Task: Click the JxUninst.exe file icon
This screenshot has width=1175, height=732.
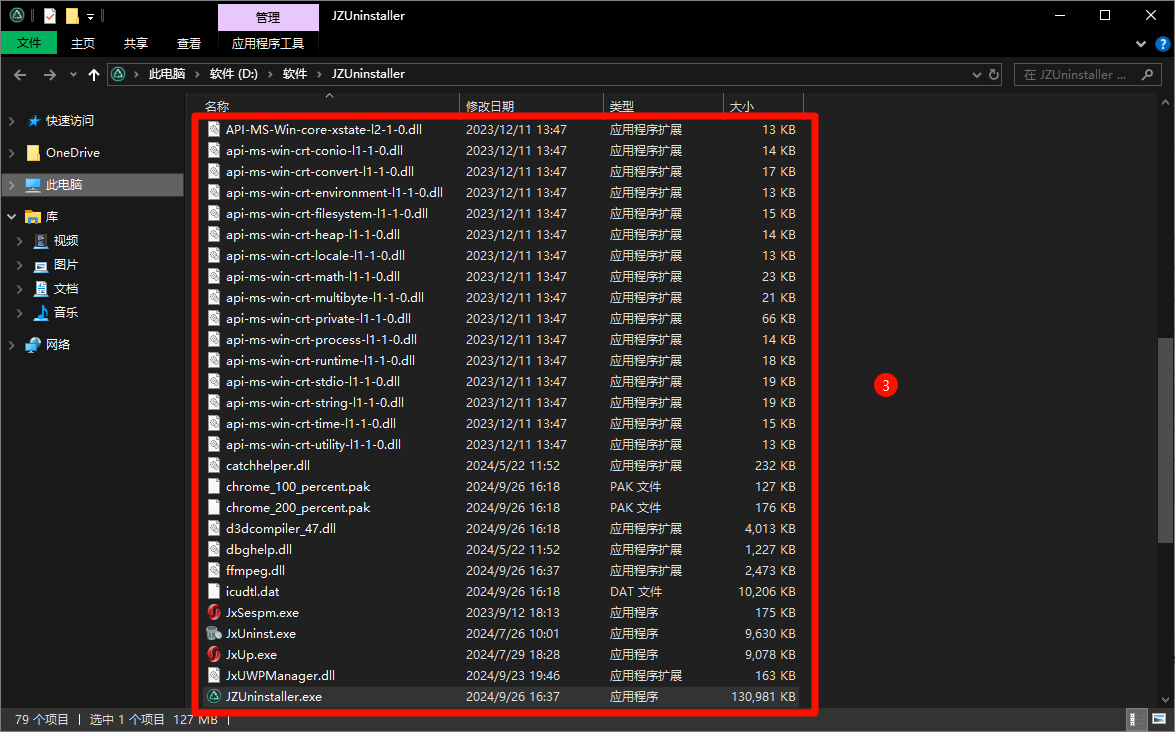Action: (214, 633)
